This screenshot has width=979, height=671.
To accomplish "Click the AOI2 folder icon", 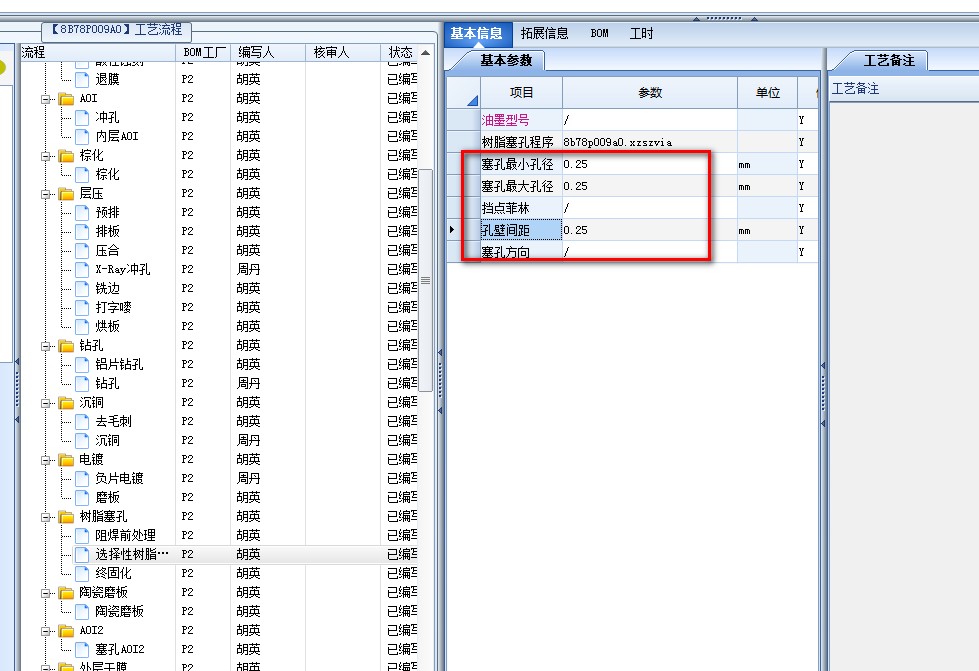I will [x=66, y=631].
